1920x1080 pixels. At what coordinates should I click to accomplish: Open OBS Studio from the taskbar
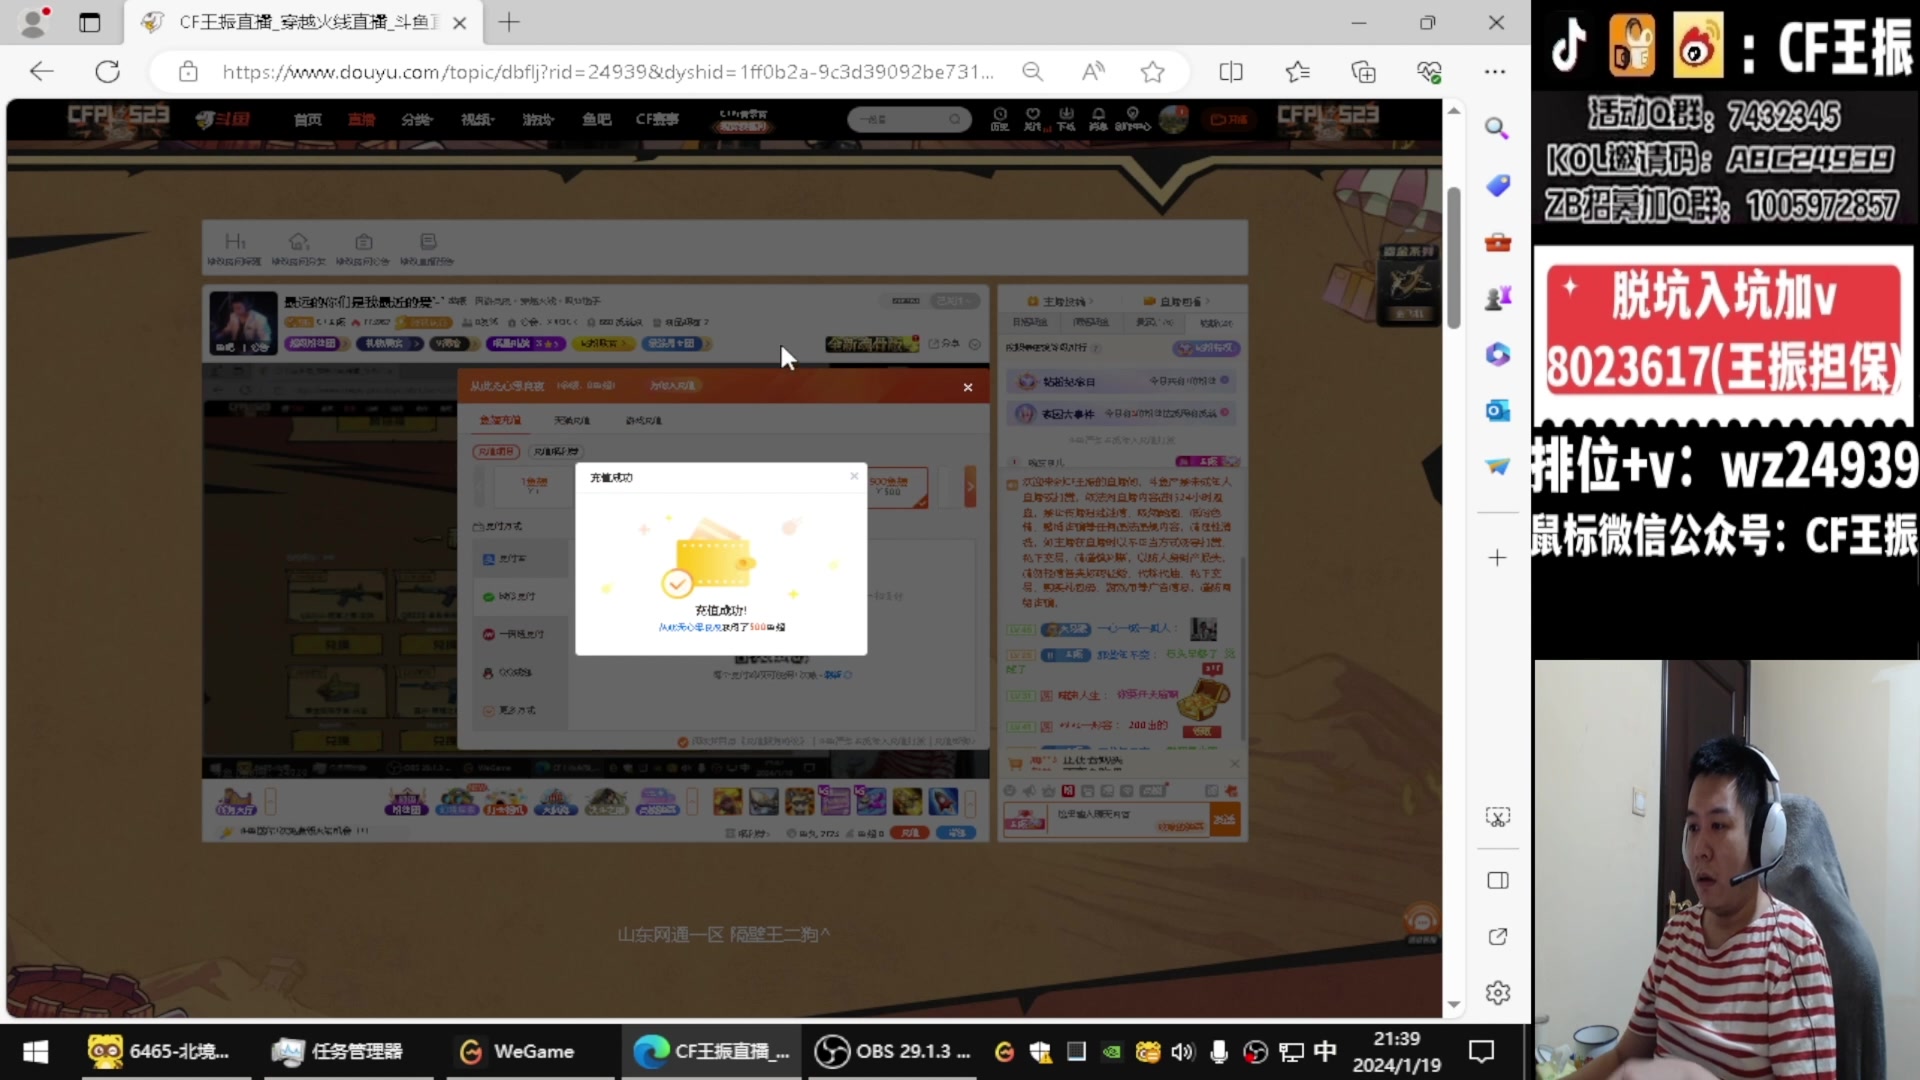(x=893, y=1052)
